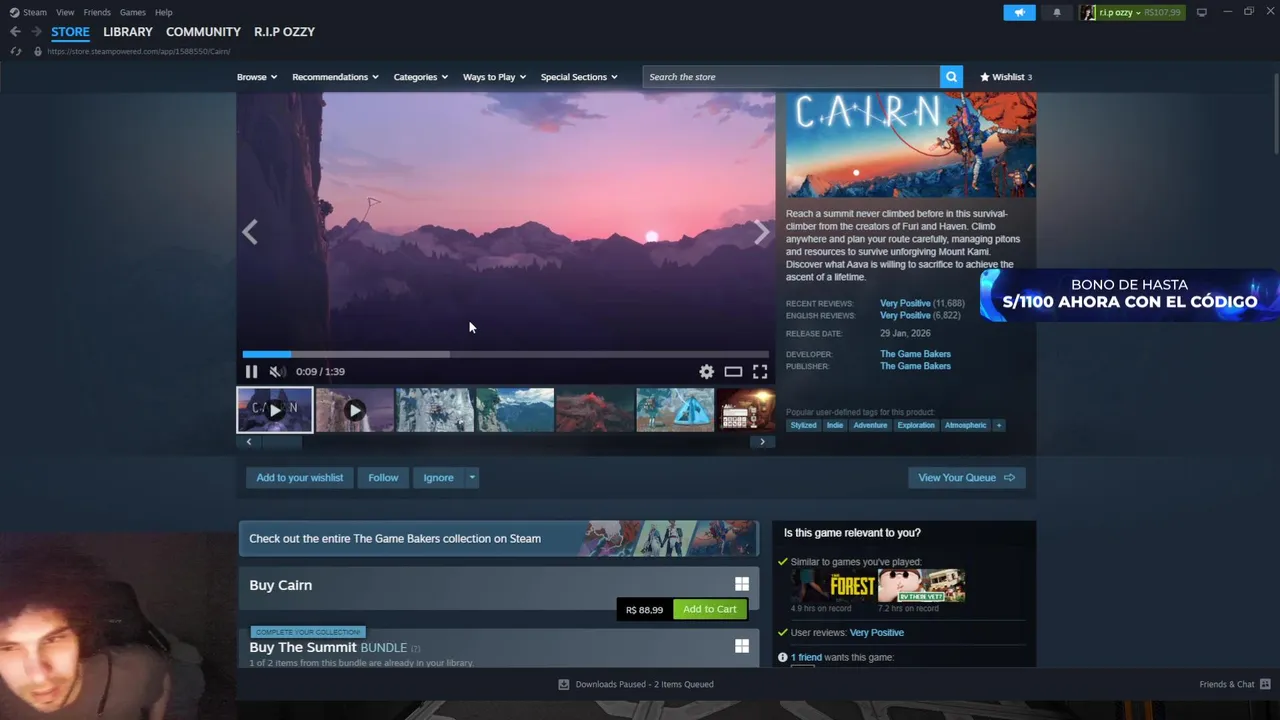Unmute the trailer volume icon
The image size is (1280, 720).
(277, 371)
